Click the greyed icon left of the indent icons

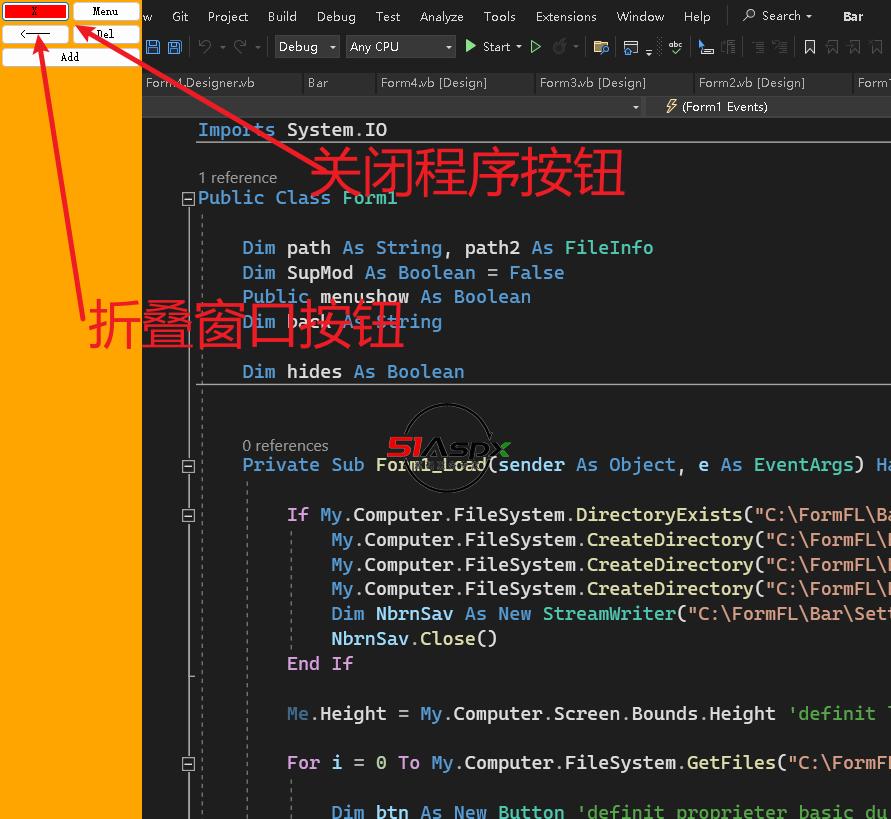[x=728, y=47]
